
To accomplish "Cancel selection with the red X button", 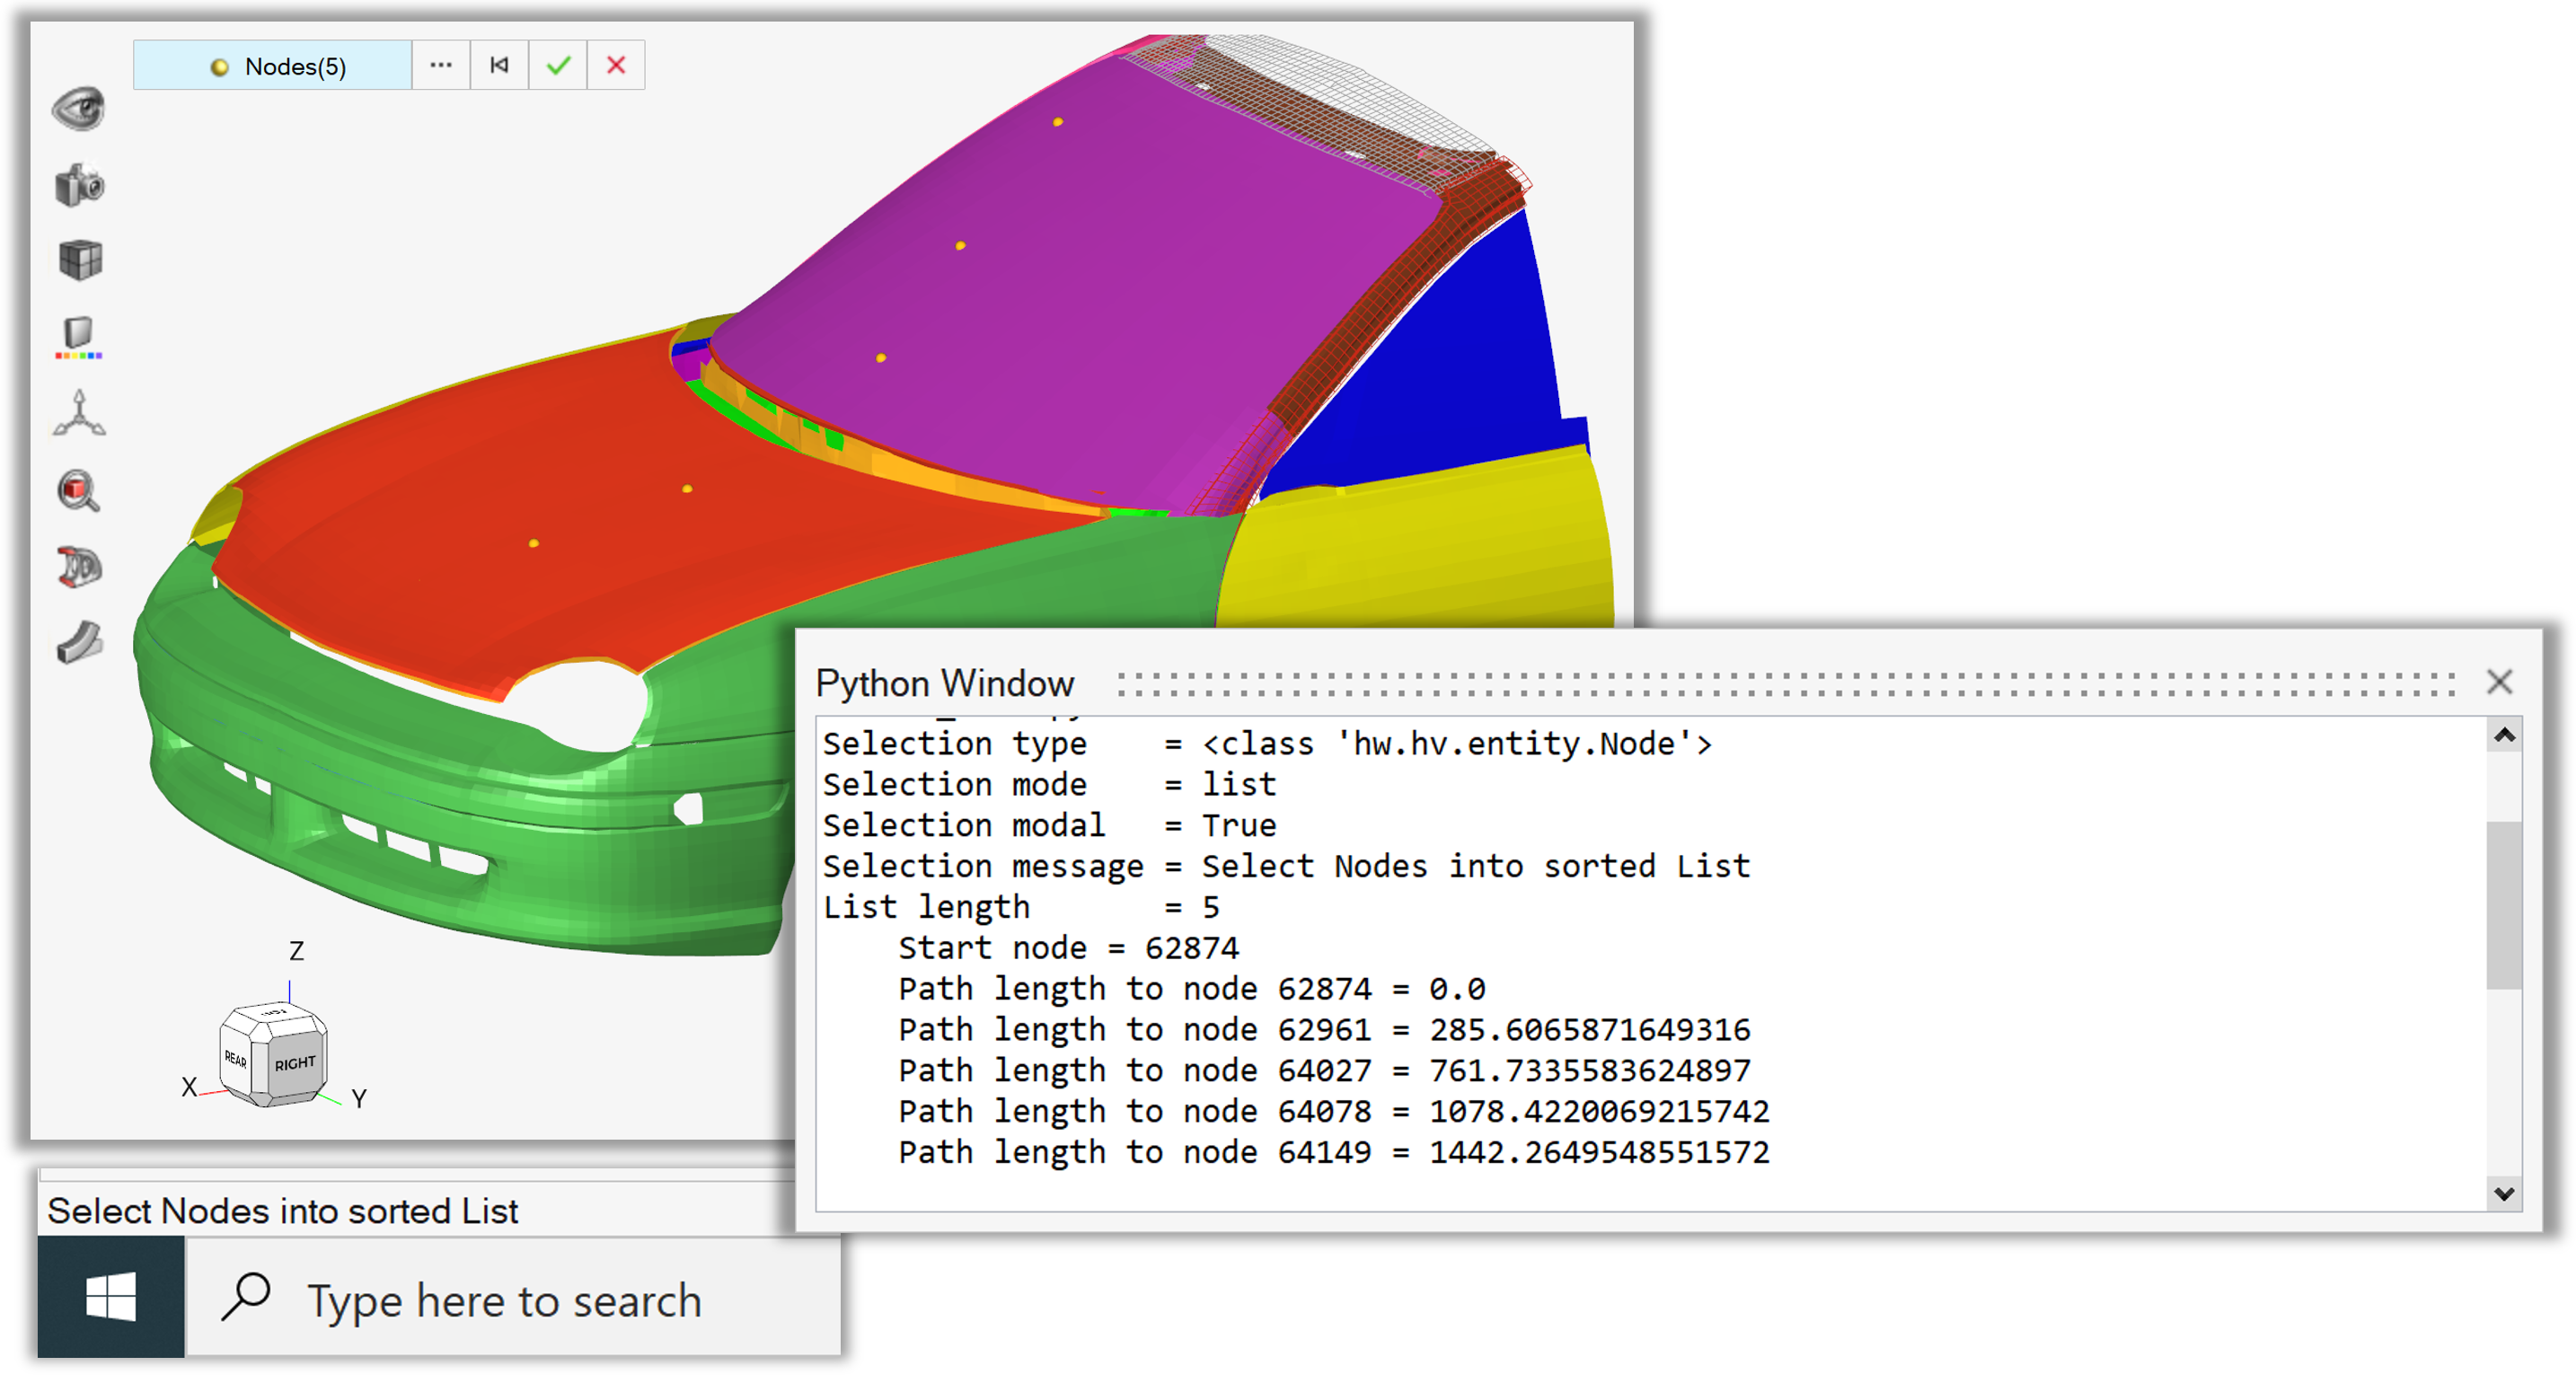I will point(616,65).
